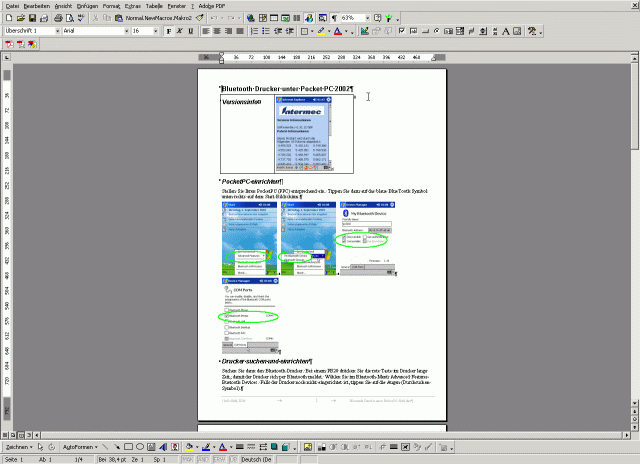Toggle paragraph marks (¶) display
Viewport: 640px width, 464px height.
tap(334, 18)
